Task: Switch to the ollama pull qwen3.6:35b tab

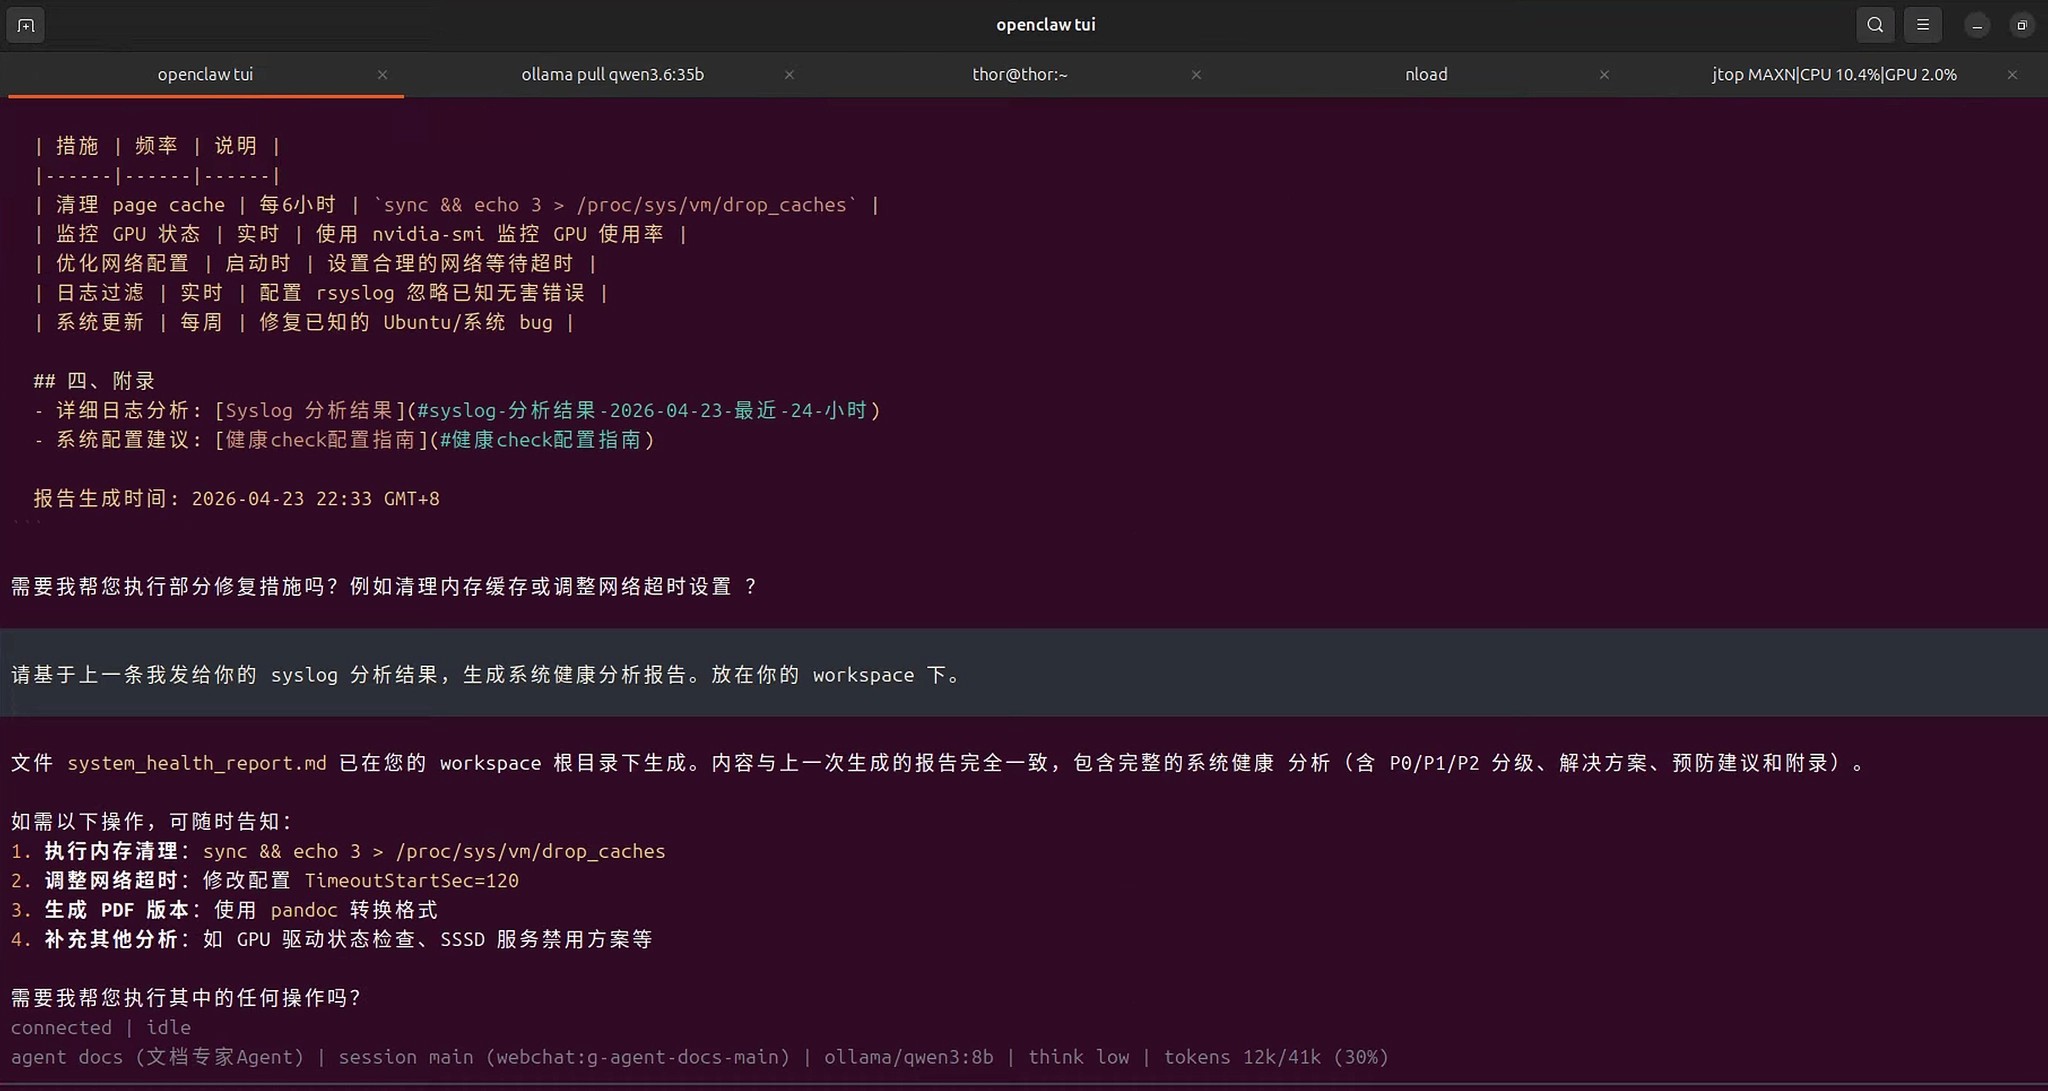Action: 612,75
